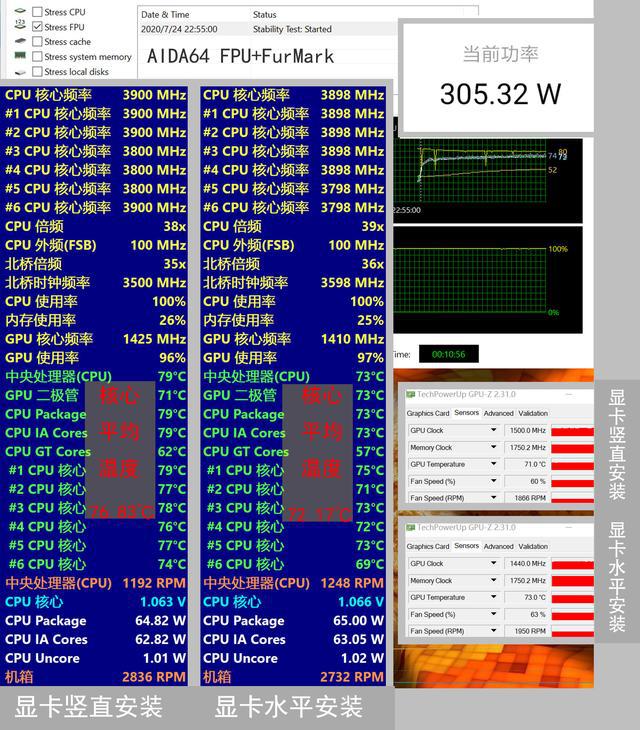Open the Fan Speed (RPM) dropdown showing 1950 RPM
The image size is (640, 730).
[493, 631]
